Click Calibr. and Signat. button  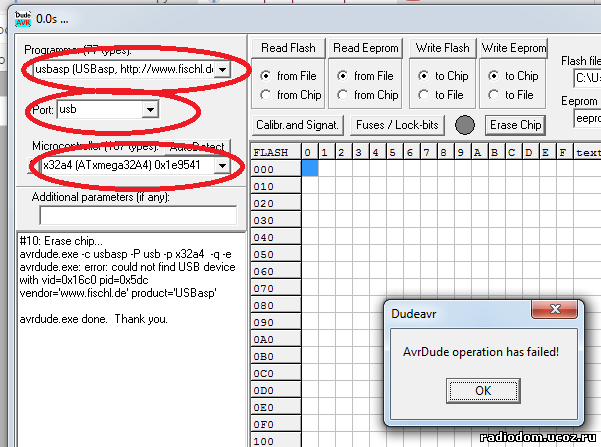coord(297,125)
